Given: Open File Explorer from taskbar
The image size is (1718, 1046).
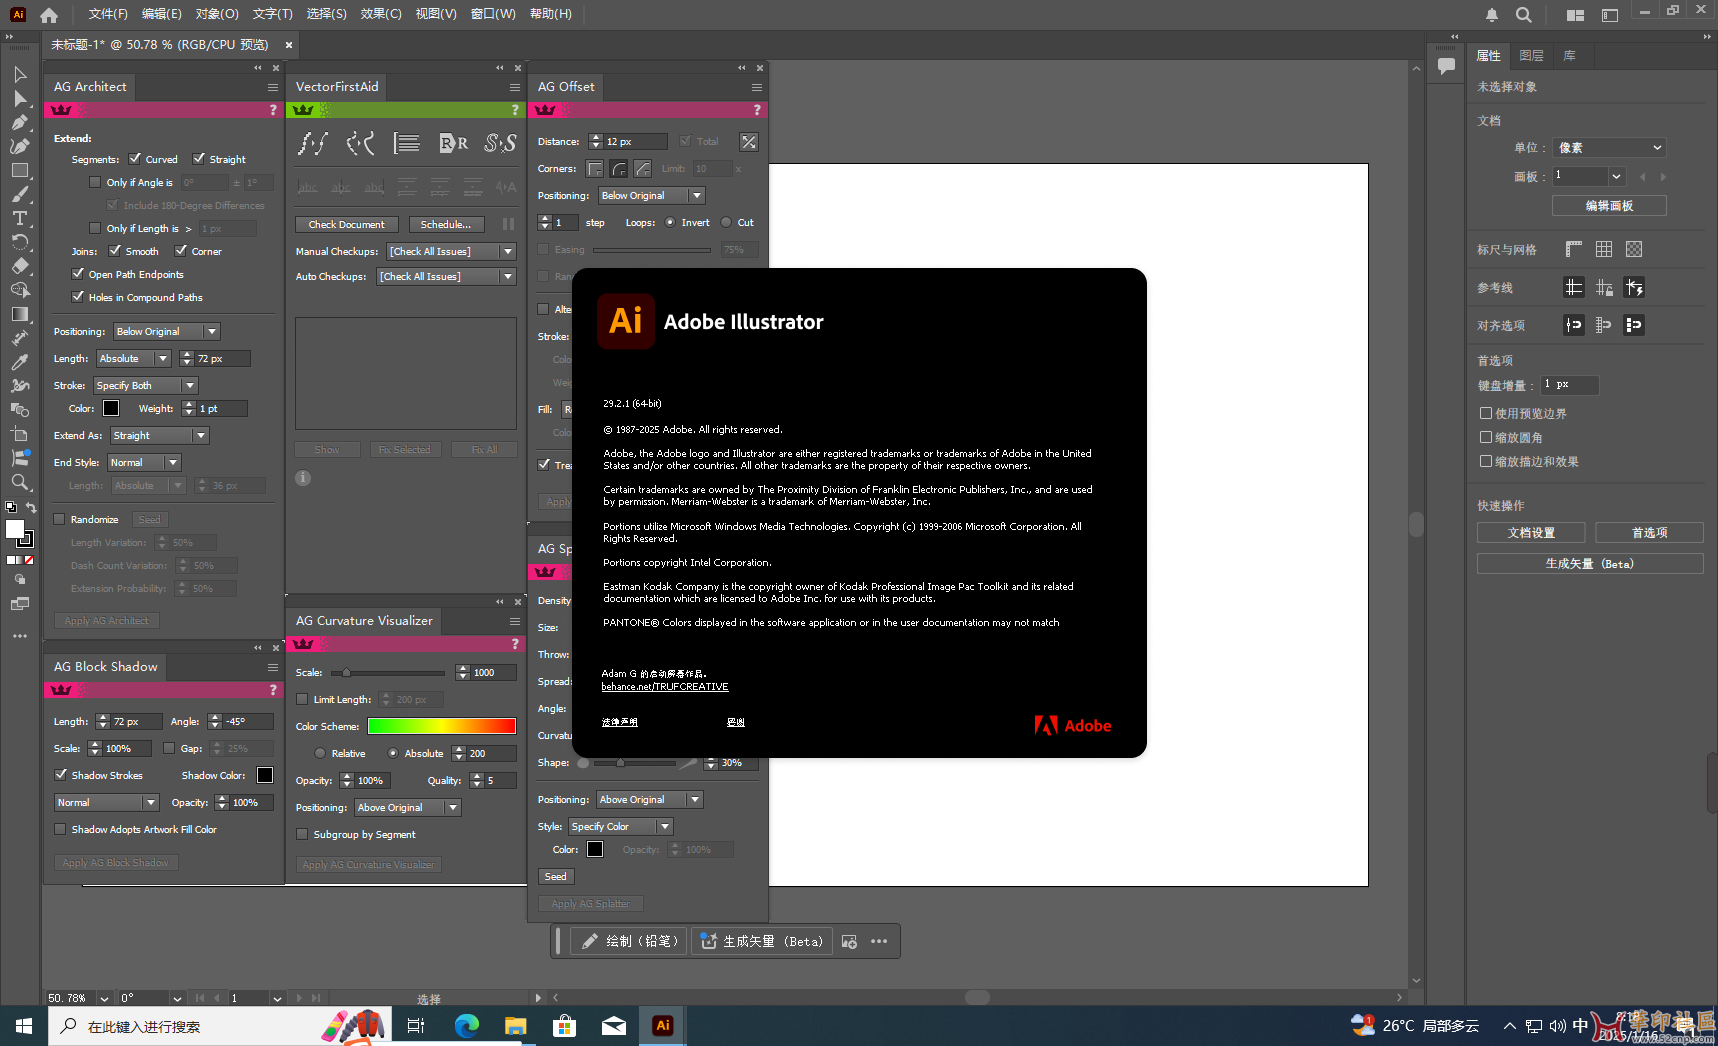Looking at the screenshot, I should click(x=516, y=1026).
